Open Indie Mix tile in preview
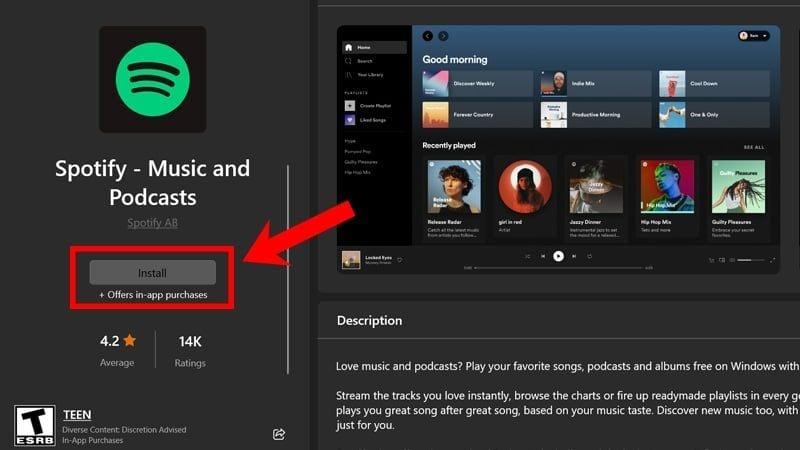Screen dimensions: 800x450 tap(596, 84)
